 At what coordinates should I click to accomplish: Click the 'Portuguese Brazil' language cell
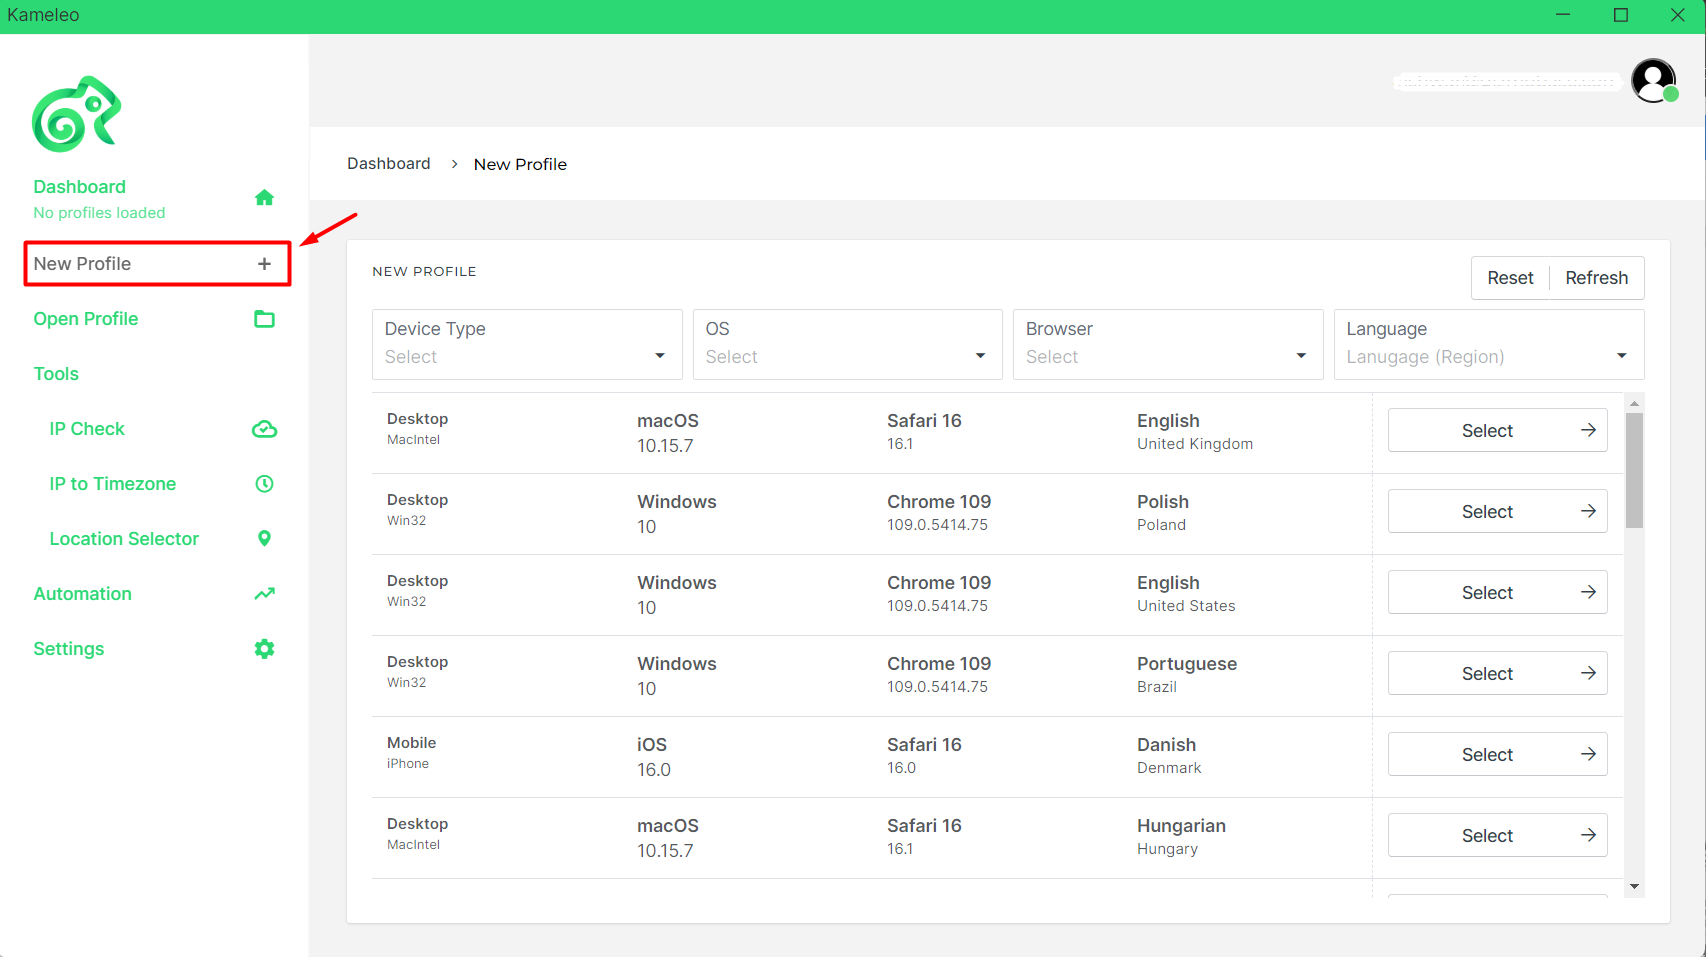[x=1187, y=674]
